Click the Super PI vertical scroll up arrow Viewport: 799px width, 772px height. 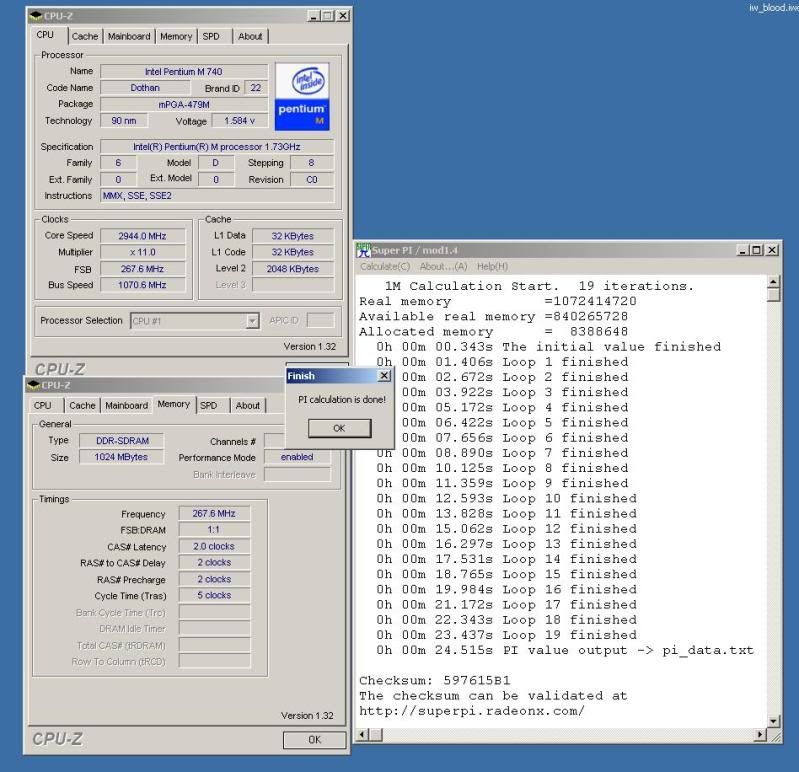[773, 282]
